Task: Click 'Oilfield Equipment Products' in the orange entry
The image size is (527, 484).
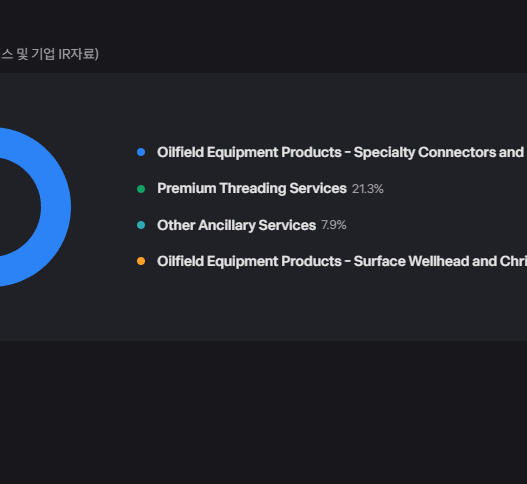Action: (x=249, y=261)
